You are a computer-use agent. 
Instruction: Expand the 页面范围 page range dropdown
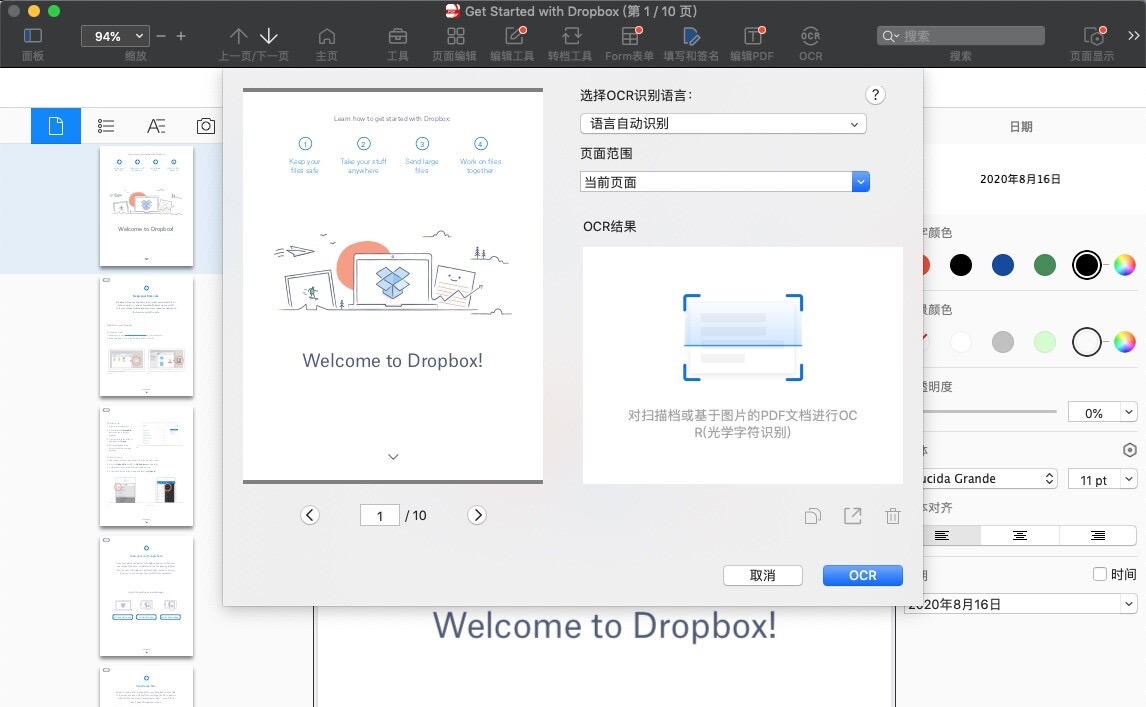coord(722,181)
